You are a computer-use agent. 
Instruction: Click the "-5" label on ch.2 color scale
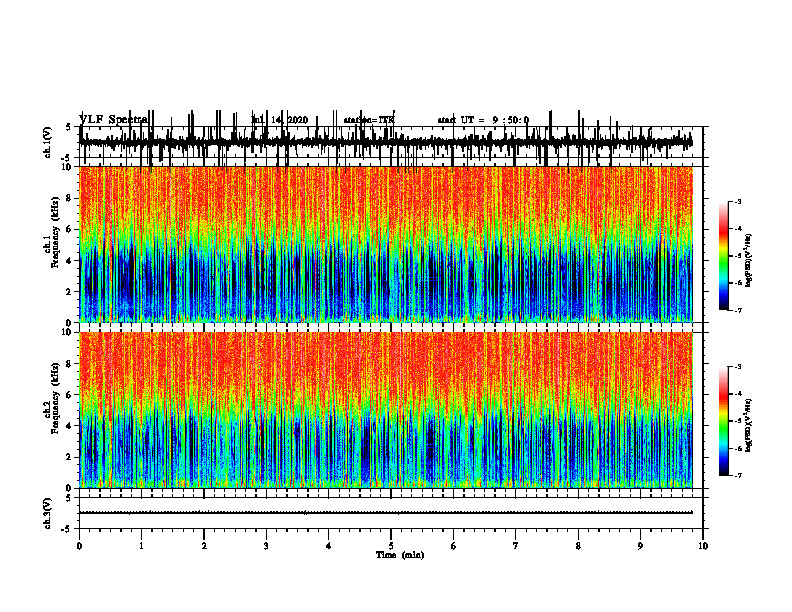[737, 421]
